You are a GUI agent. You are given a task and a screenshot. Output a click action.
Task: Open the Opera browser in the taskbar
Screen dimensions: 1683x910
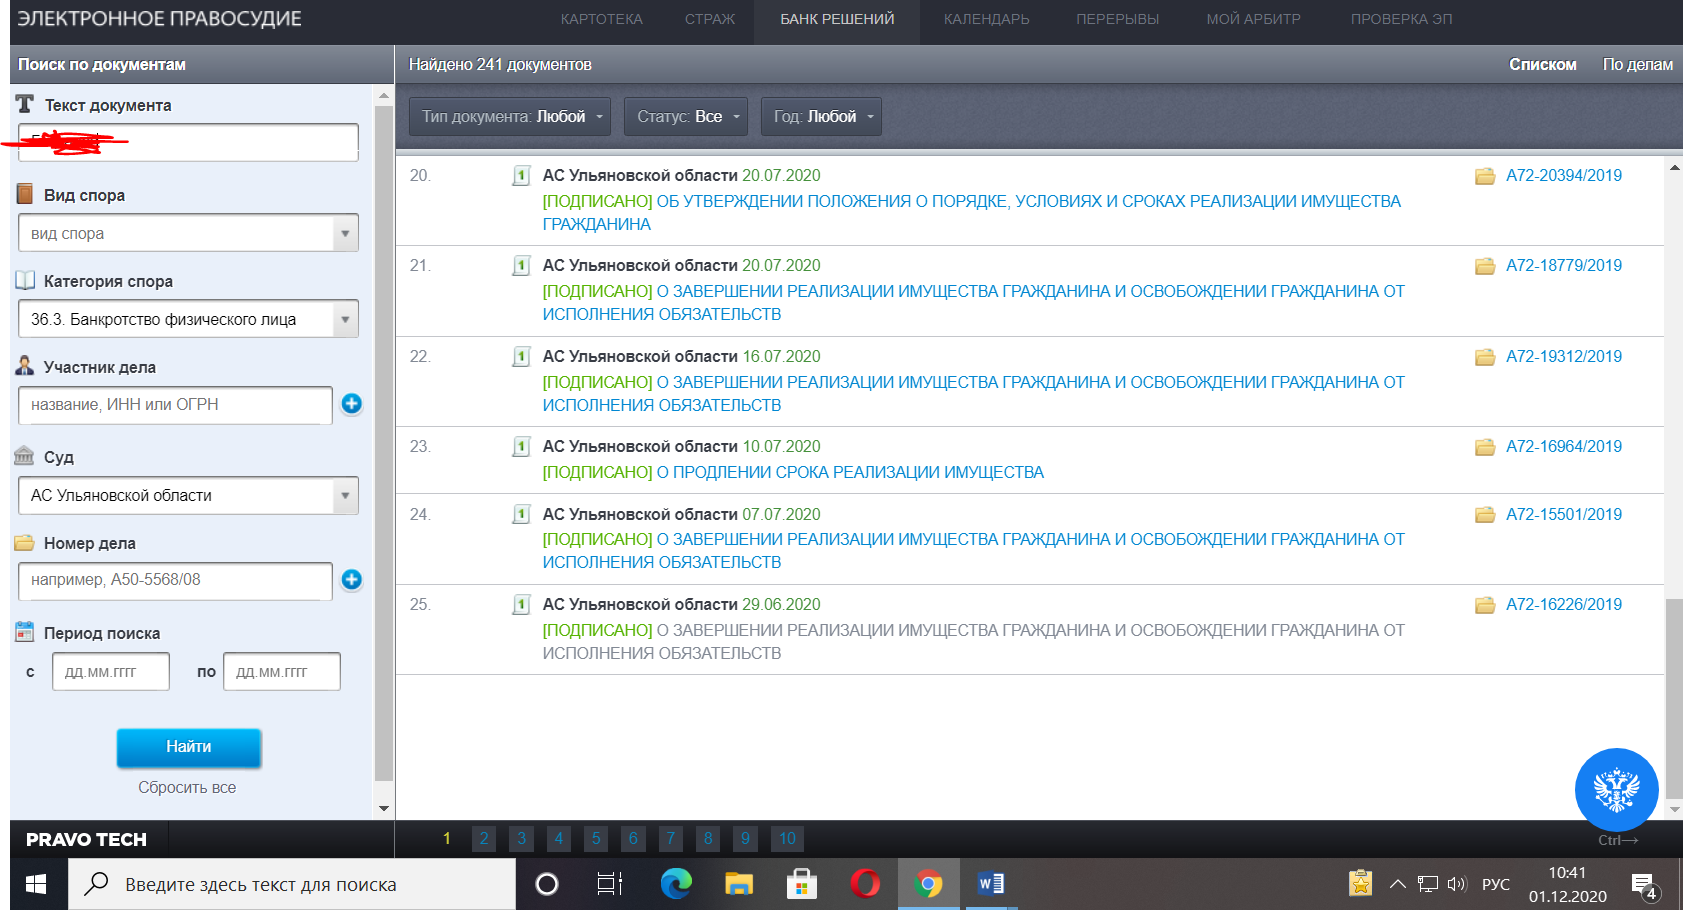click(865, 884)
